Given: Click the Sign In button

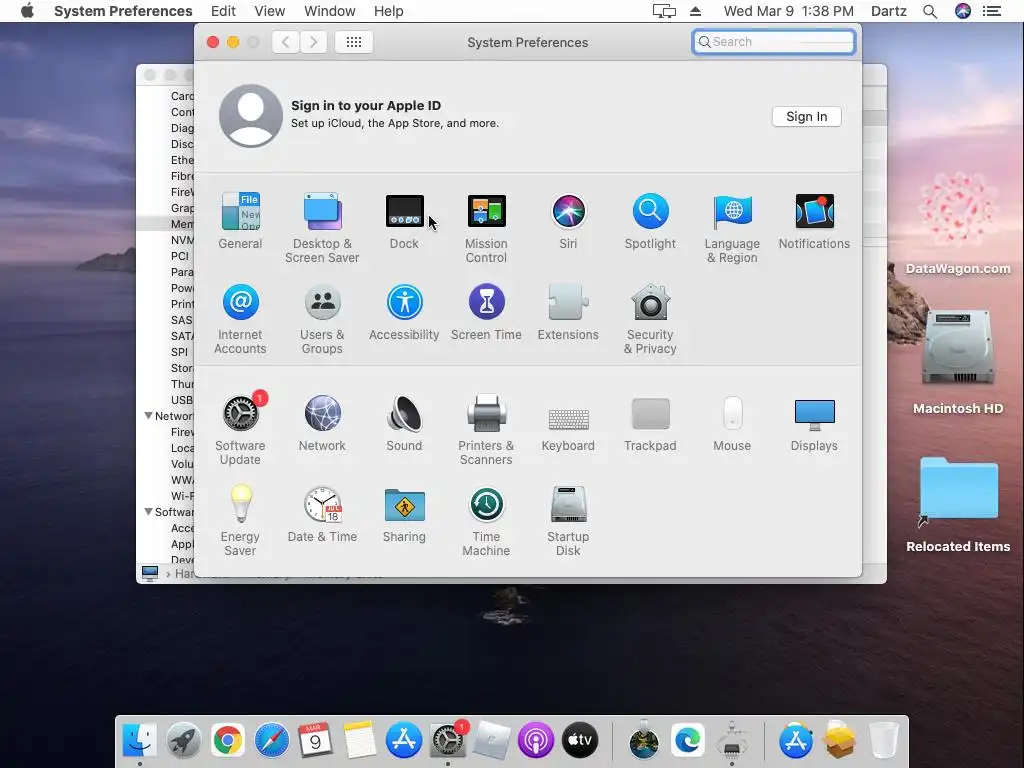Looking at the screenshot, I should (x=807, y=116).
